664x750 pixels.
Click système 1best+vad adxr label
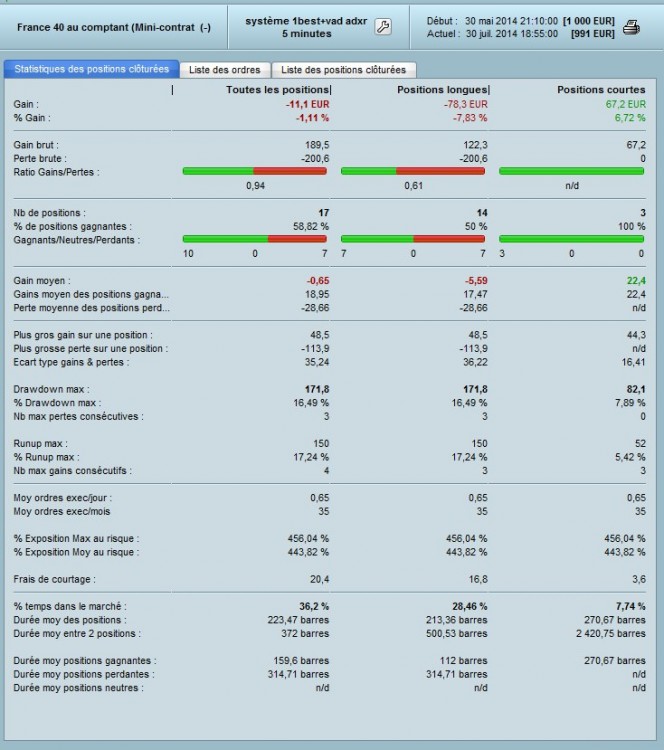tap(306, 21)
